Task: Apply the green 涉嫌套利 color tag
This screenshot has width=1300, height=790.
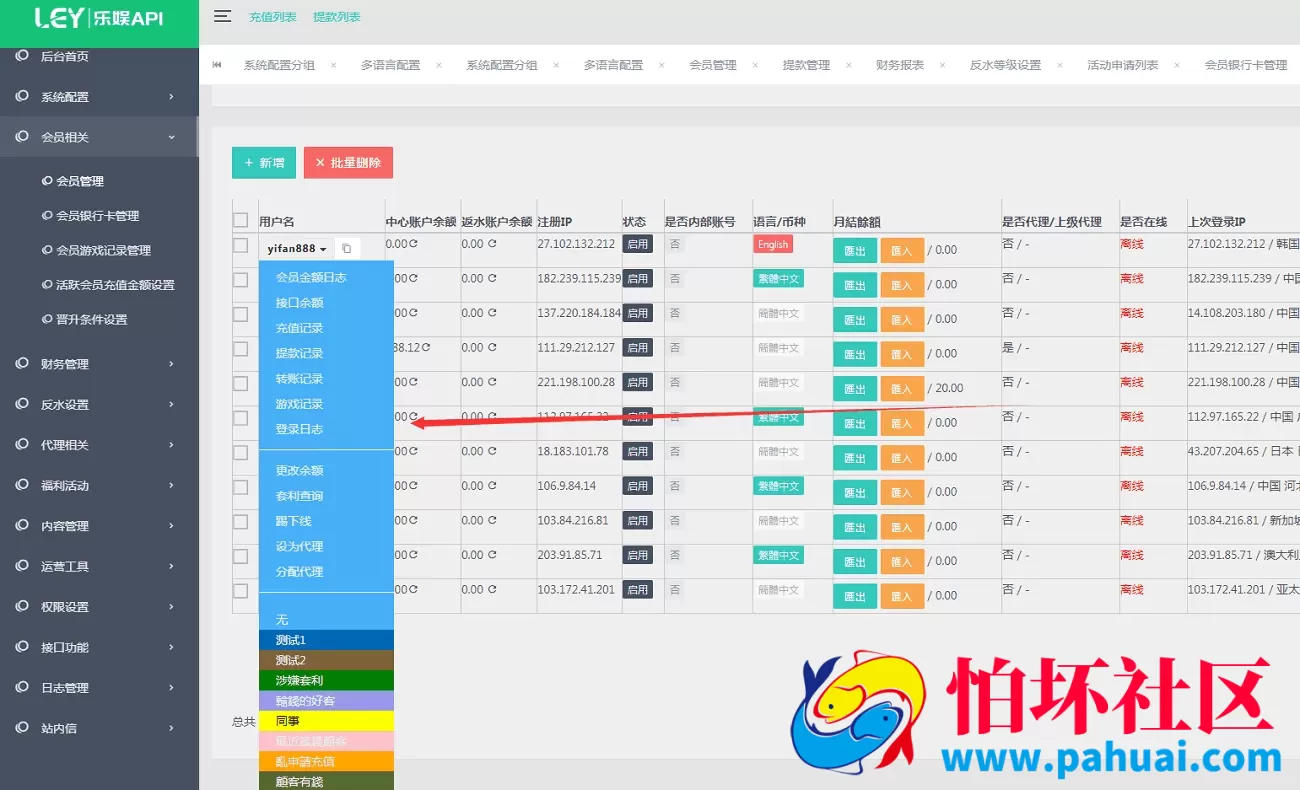Action: click(326, 680)
